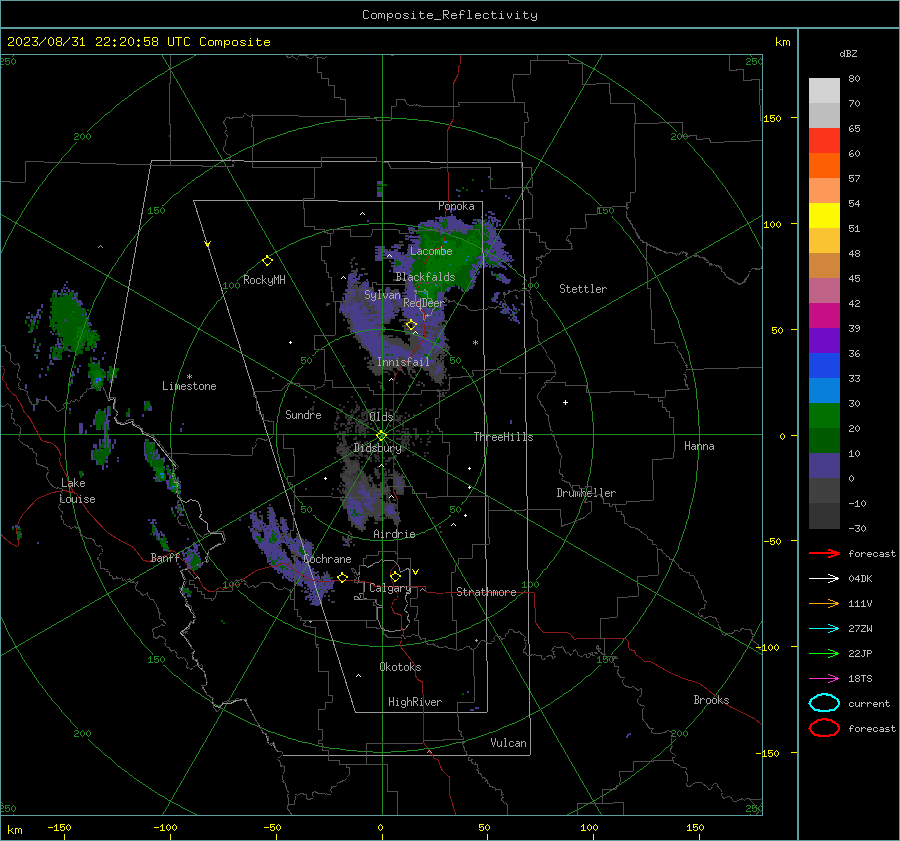900x841 pixels.
Task: Select the orange 111V arrow icon
Action: pyautogui.click(x=824, y=603)
